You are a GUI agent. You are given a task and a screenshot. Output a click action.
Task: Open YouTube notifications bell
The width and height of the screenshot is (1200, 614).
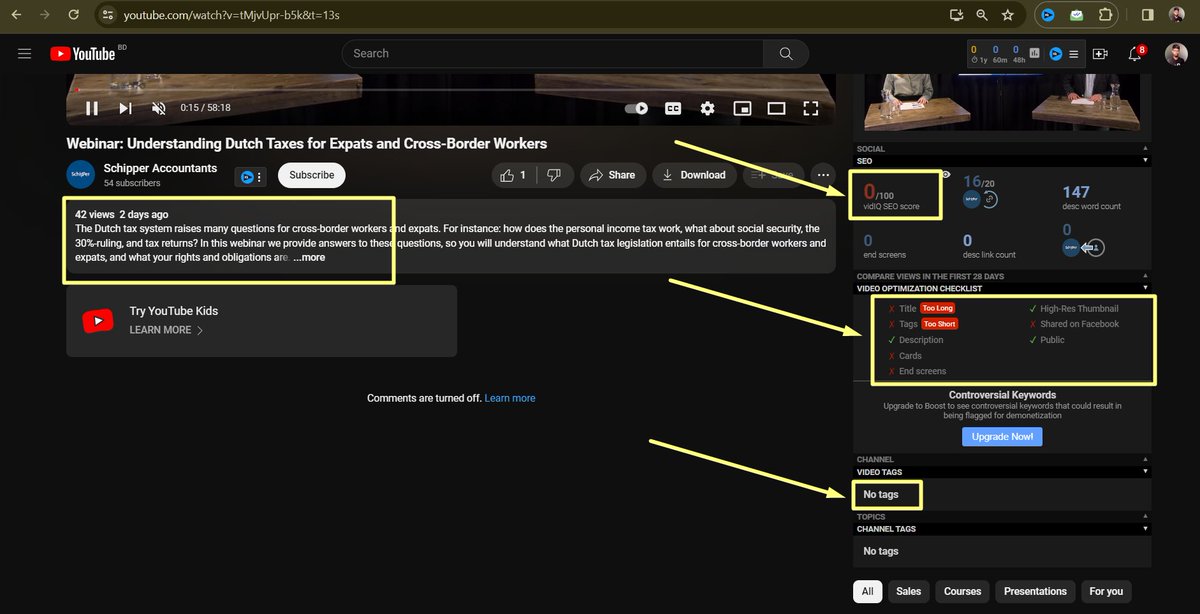(x=1133, y=53)
